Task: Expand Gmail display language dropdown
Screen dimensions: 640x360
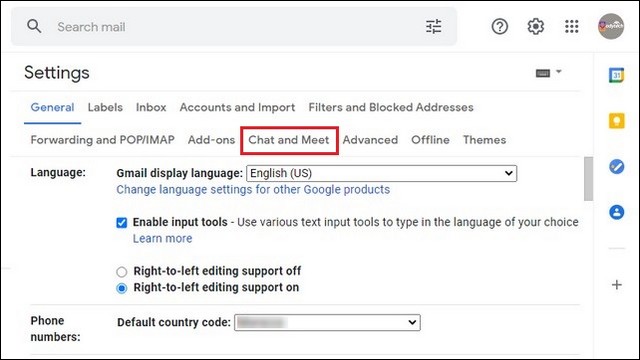Action: pos(382,173)
